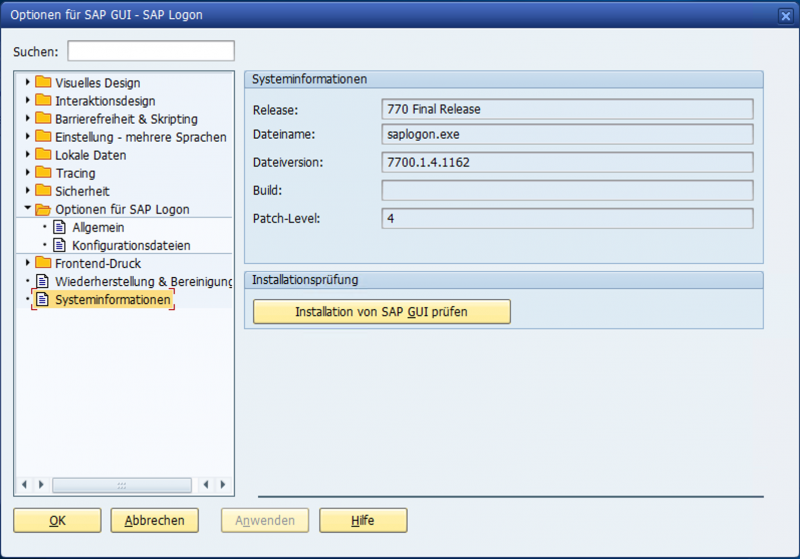Expand the Interaktionsdesign node
The height and width of the screenshot is (559, 800).
coord(28,100)
